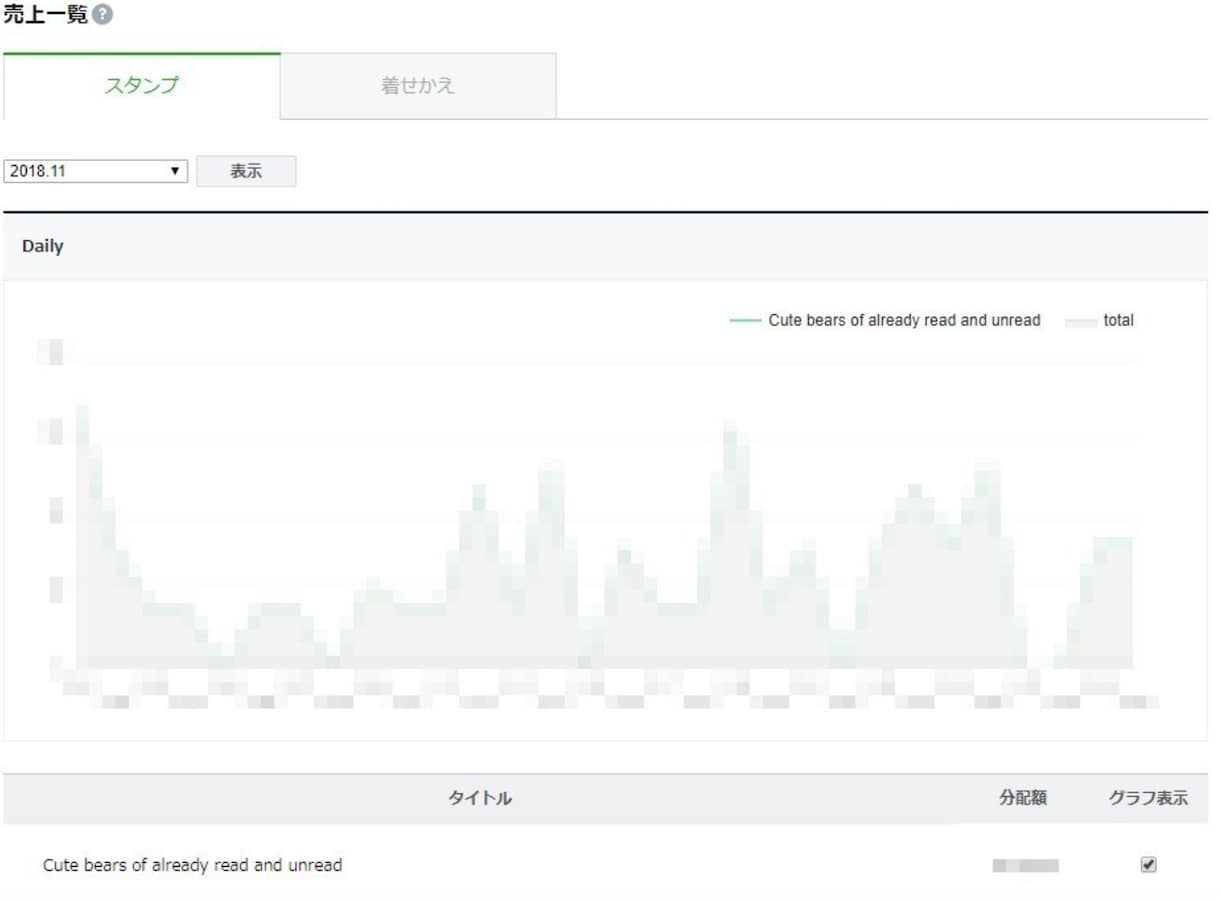
Task: Click the 分配額 column header
Action: [1023, 798]
